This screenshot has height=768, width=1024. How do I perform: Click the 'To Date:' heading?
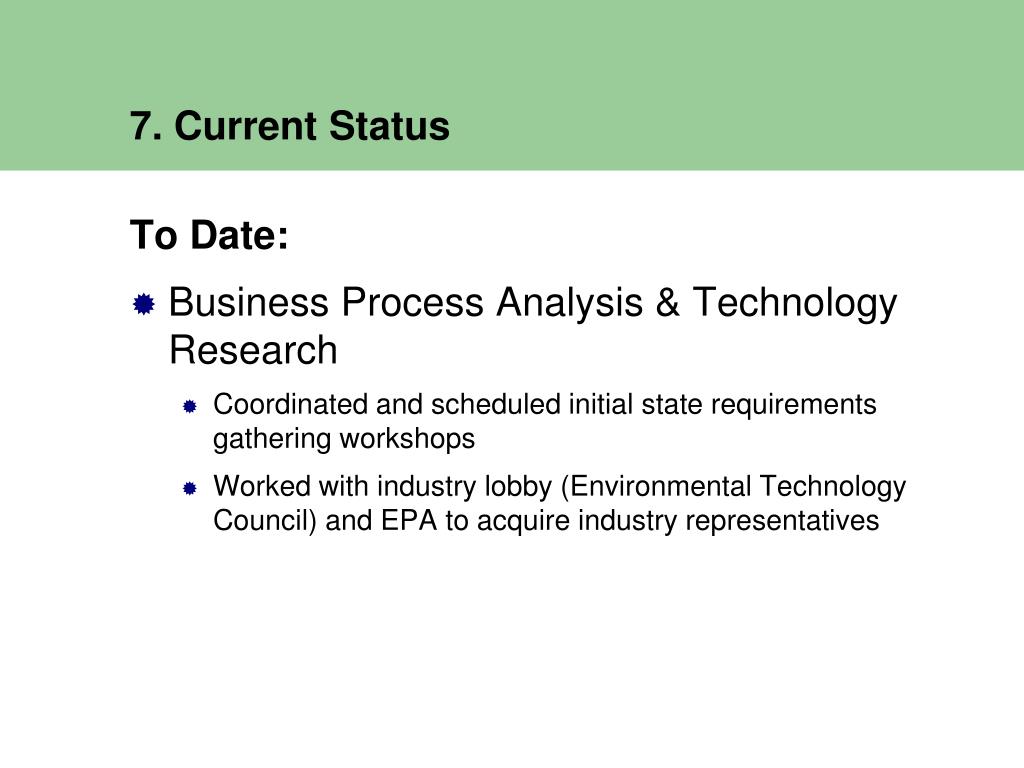(209, 234)
